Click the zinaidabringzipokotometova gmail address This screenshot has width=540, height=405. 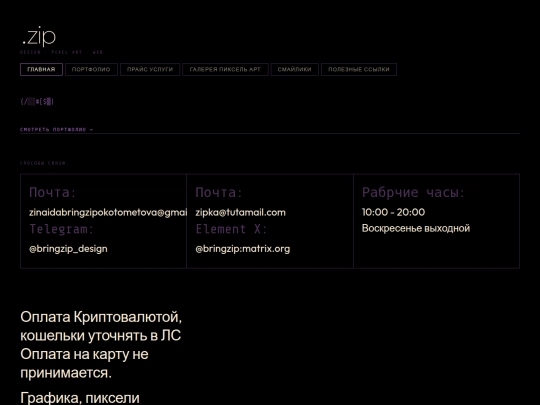[x=108, y=212]
